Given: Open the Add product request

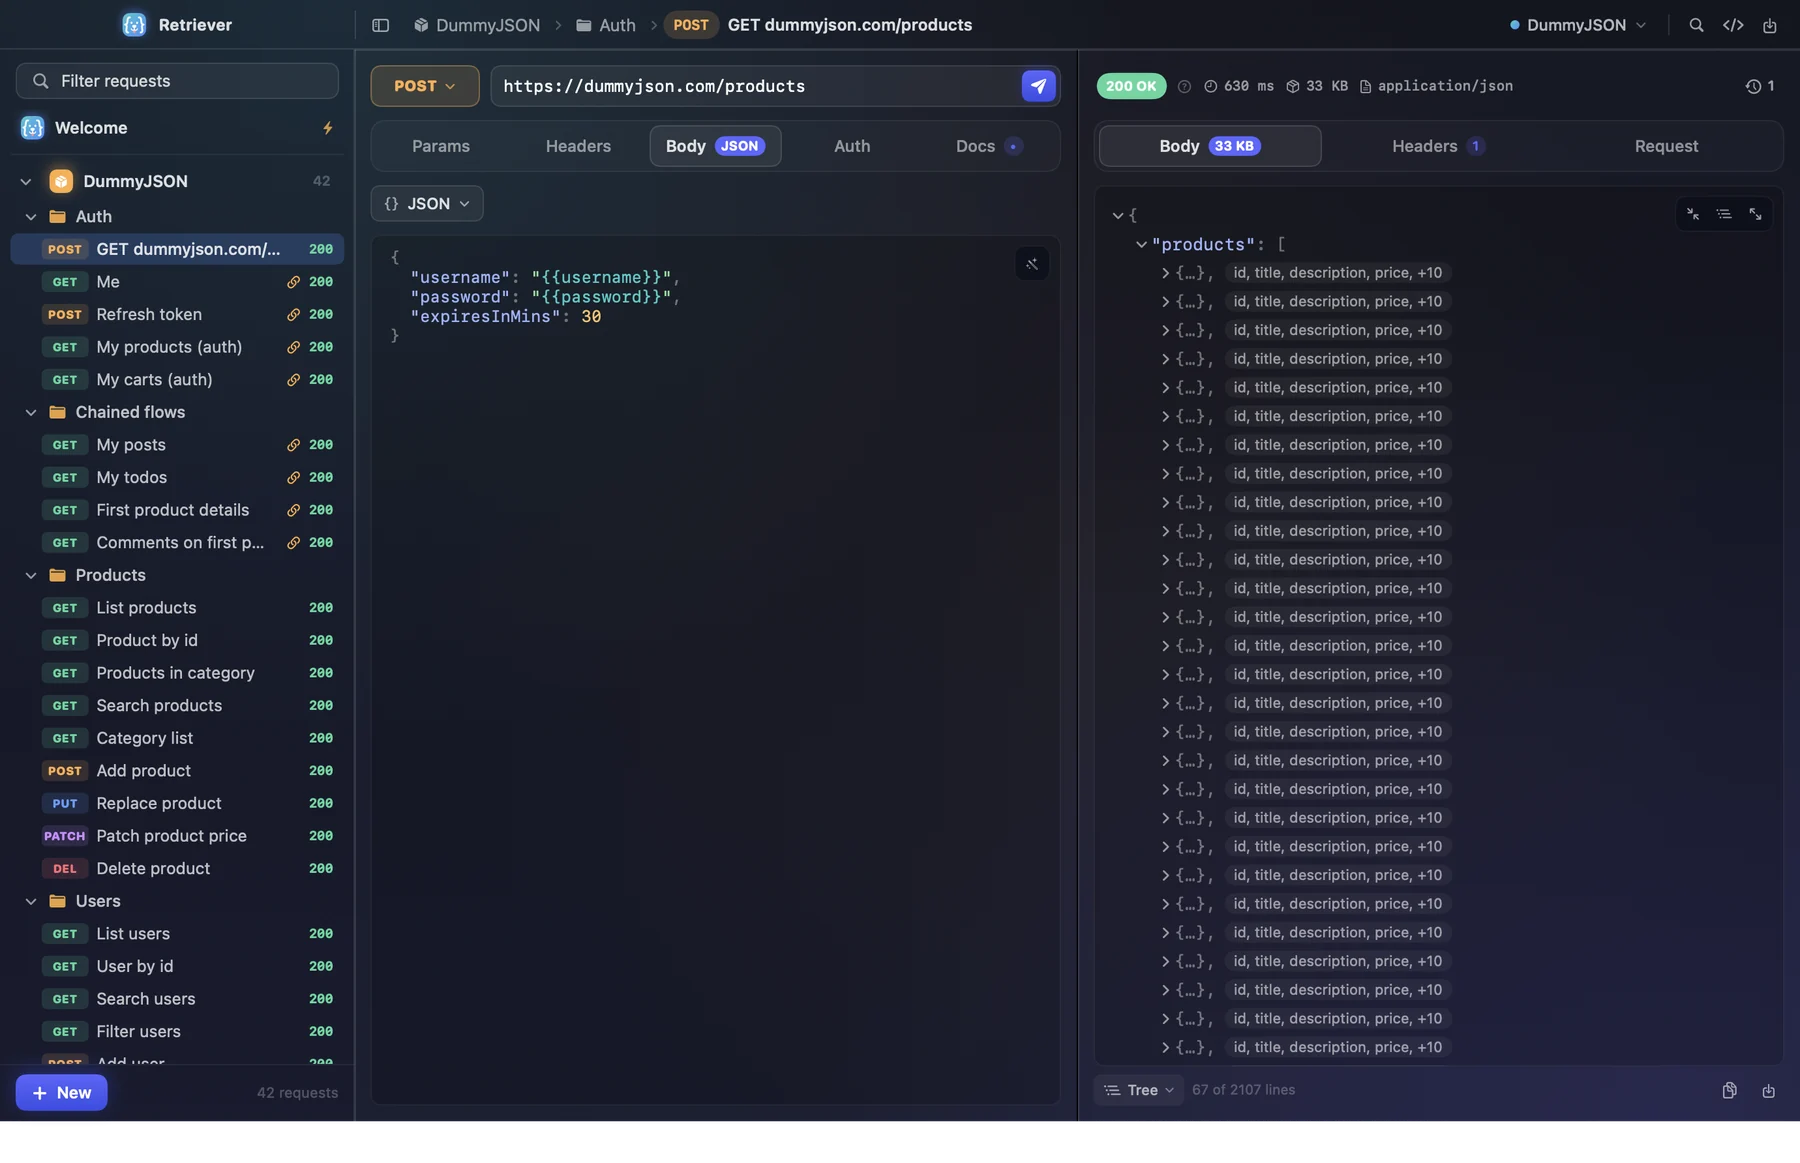Looking at the screenshot, I should [x=177, y=771].
